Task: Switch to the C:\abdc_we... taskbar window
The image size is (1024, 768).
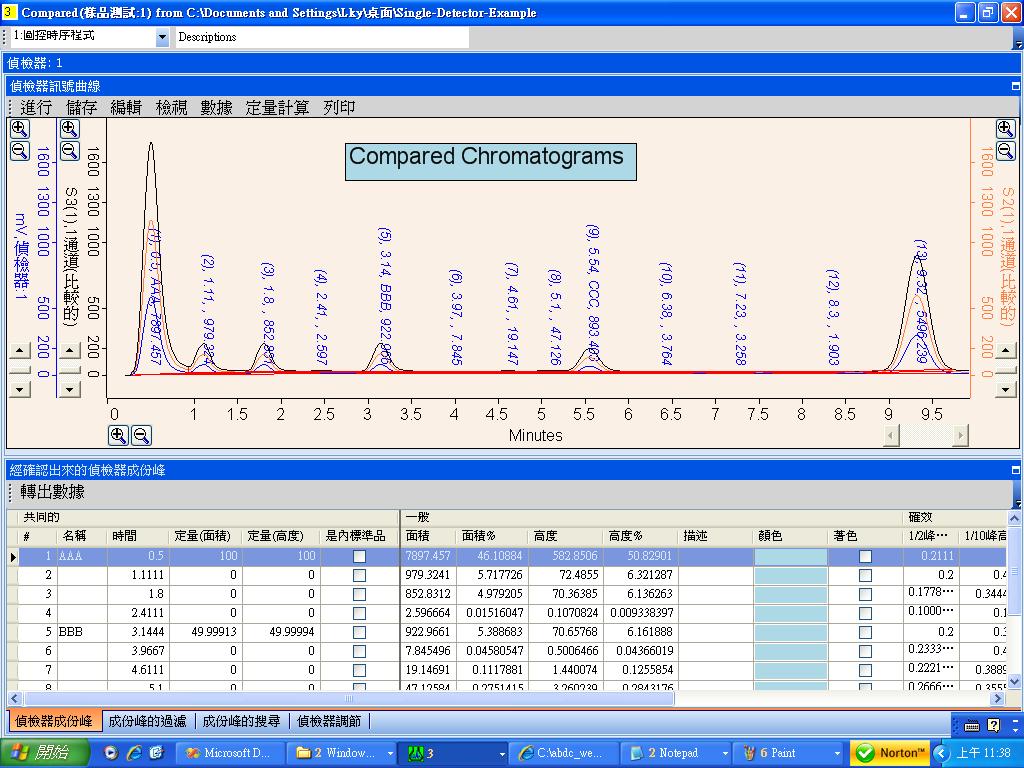Action: click(563, 753)
